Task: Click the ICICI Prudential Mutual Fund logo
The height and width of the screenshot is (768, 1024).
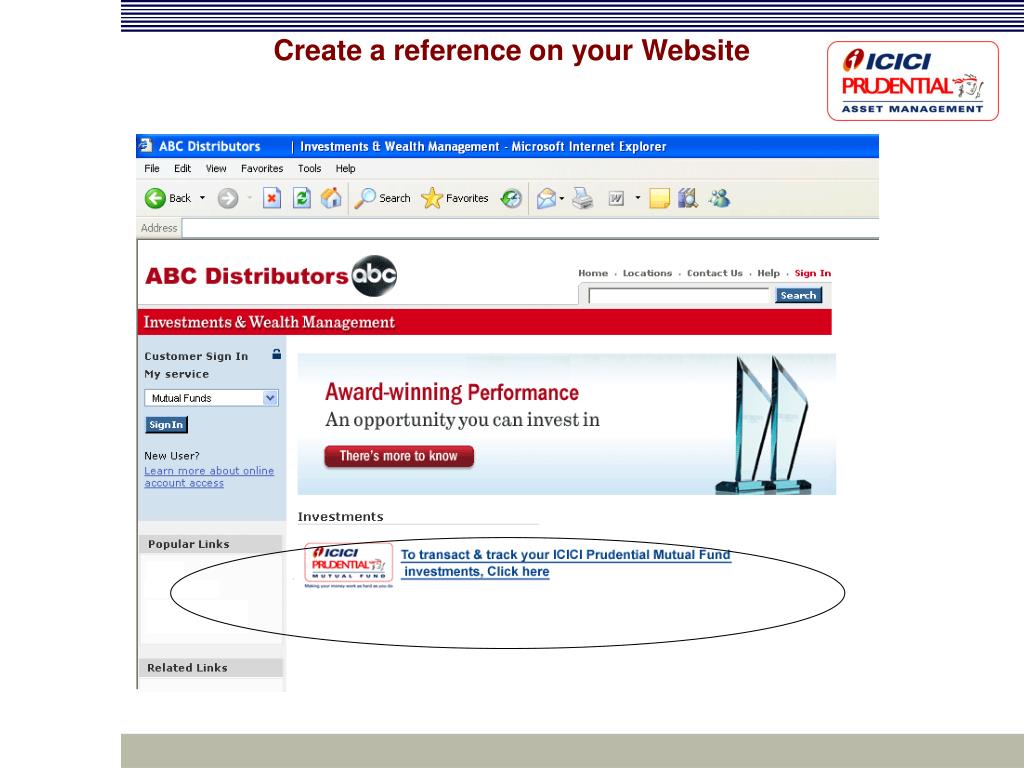Action: tap(349, 565)
